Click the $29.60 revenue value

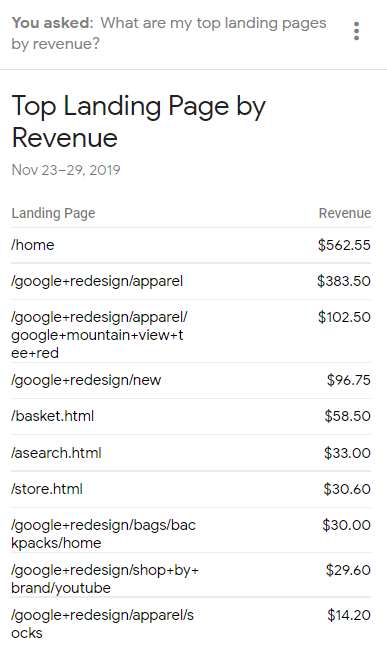[348, 570]
